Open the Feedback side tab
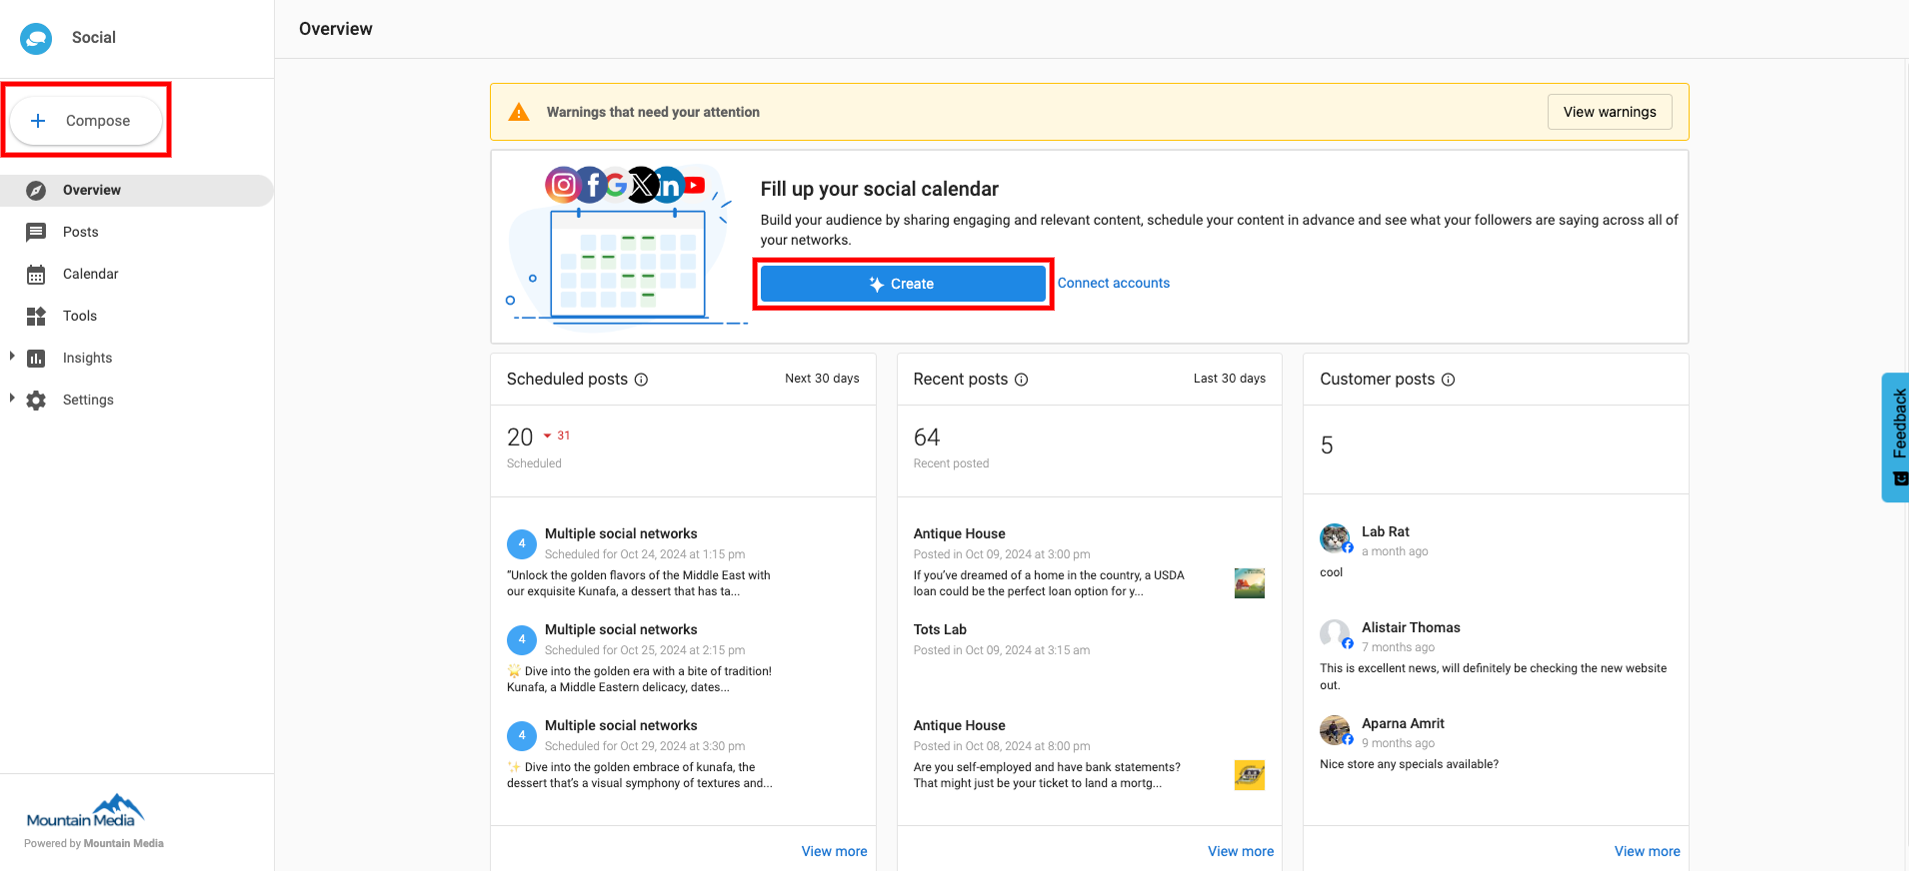 point(1896,437)
